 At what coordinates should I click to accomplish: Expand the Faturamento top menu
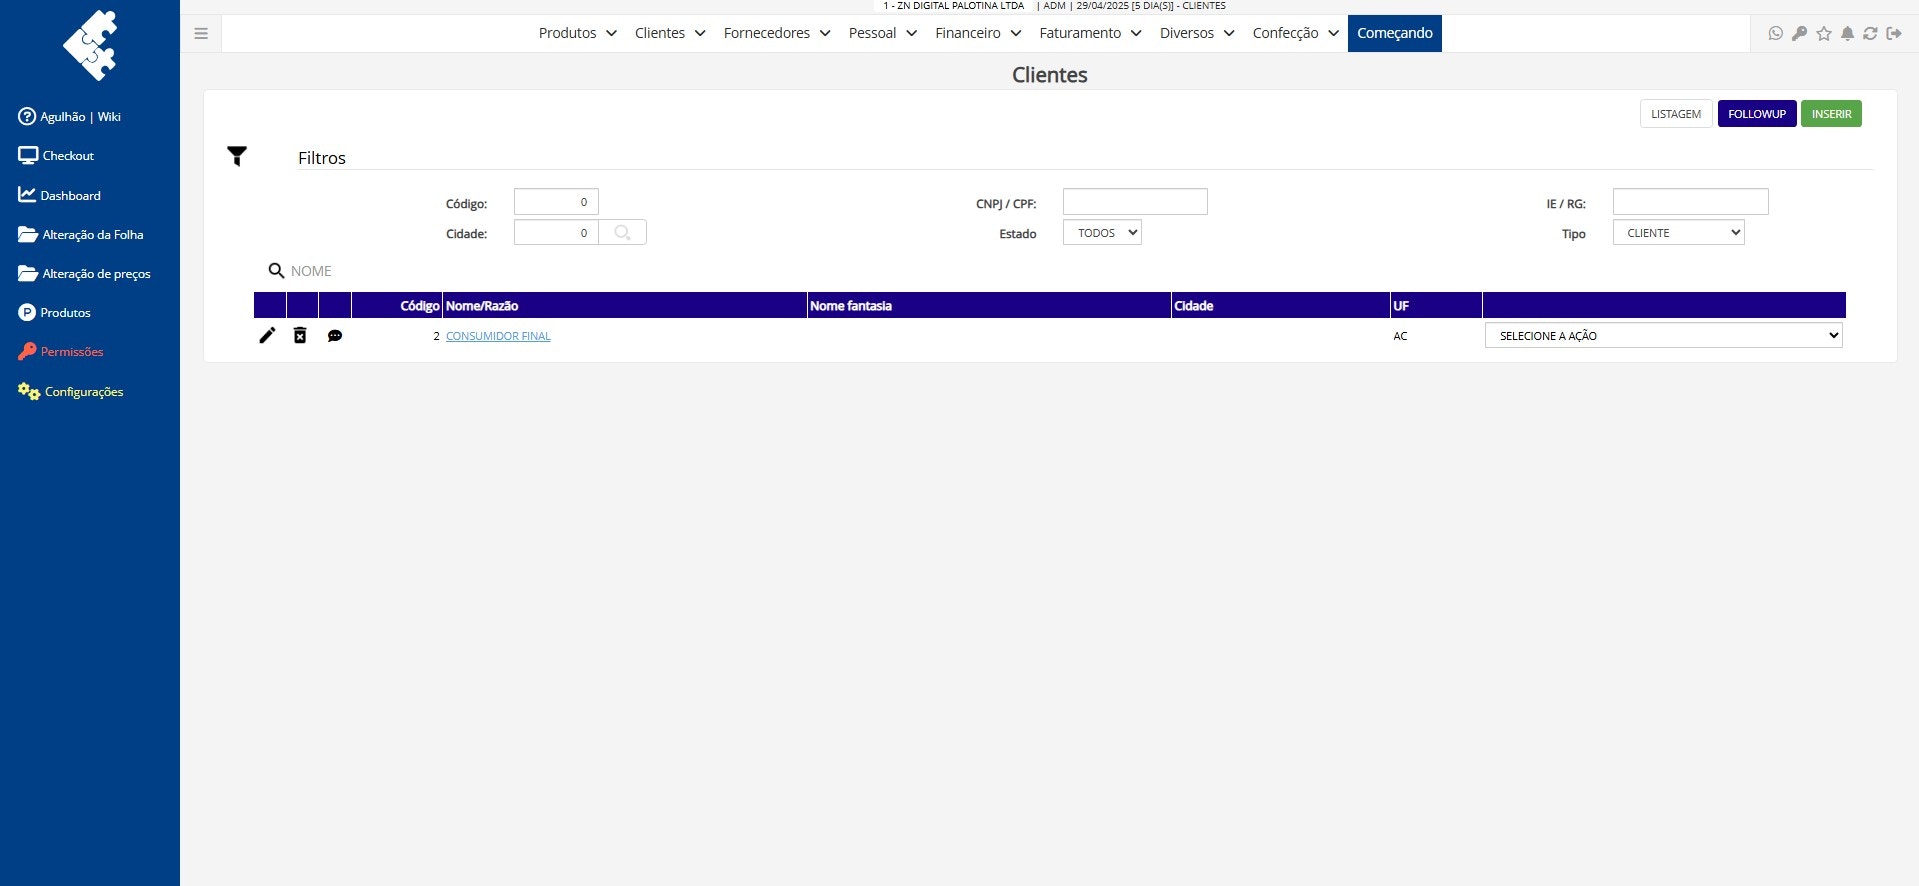pyautogui.click(x=1090, y=33)
